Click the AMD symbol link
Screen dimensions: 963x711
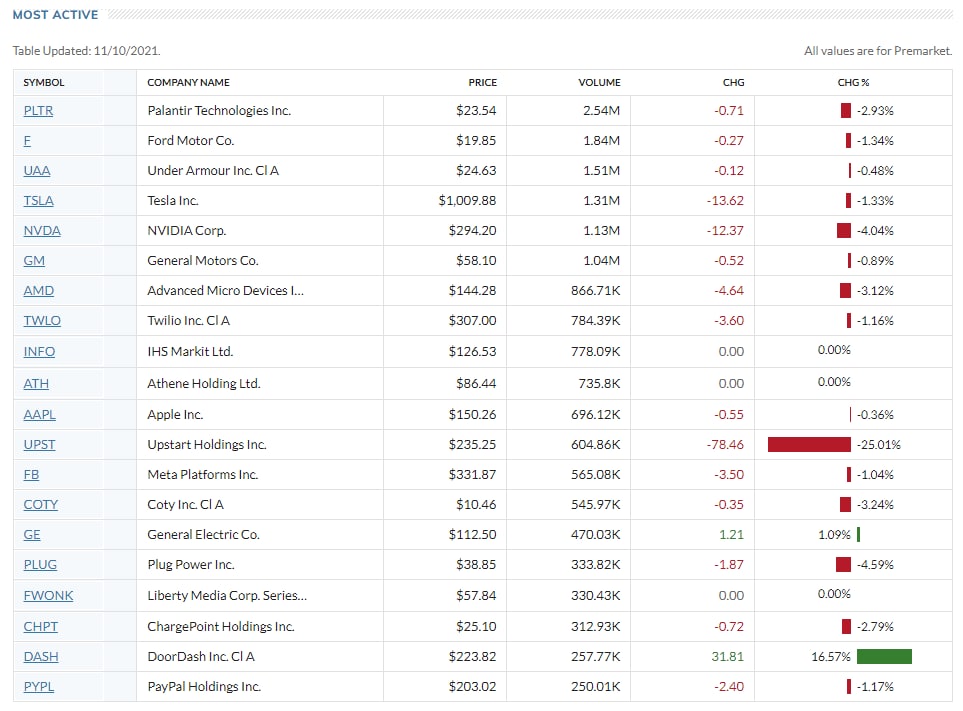coord(39,290)
